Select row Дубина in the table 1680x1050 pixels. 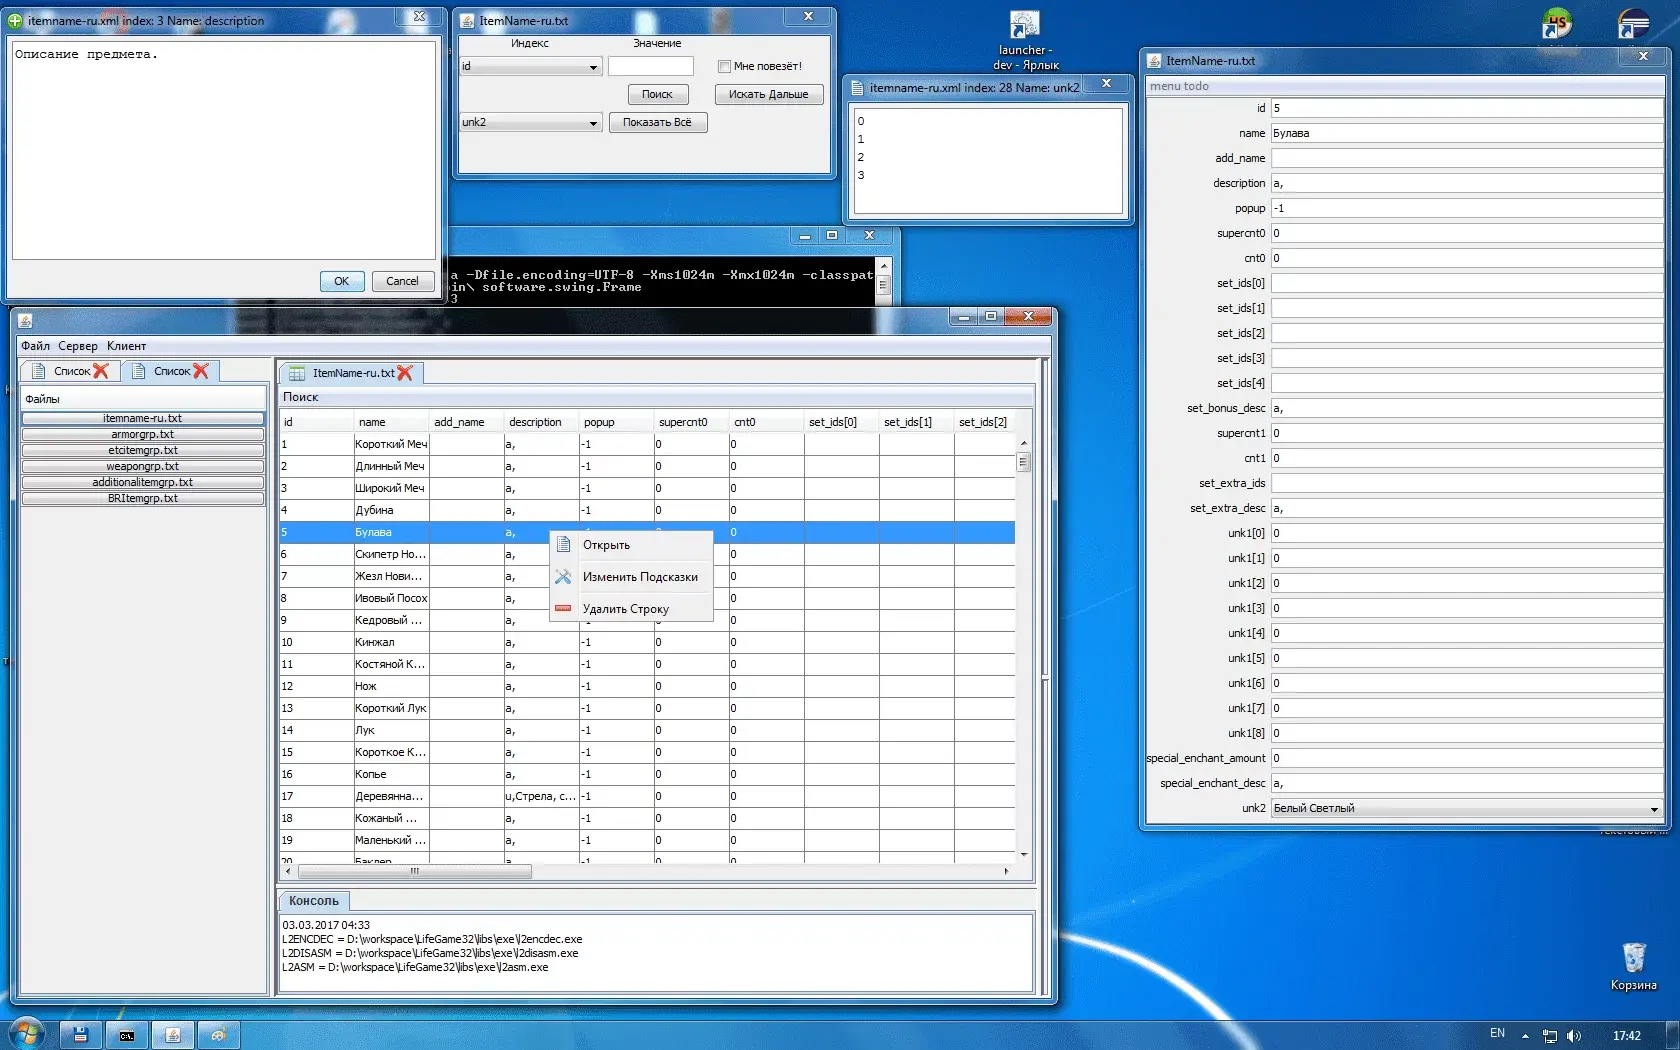[647, 510]
